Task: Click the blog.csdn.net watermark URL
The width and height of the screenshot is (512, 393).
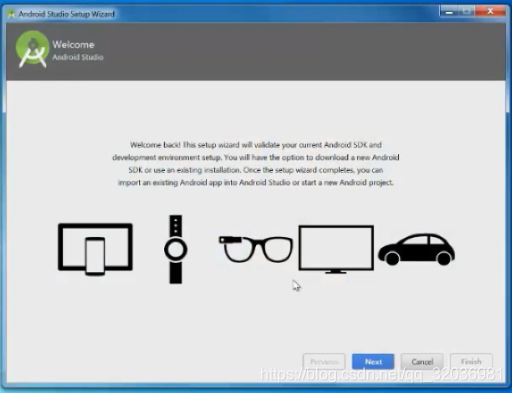Action: (381, 374)
